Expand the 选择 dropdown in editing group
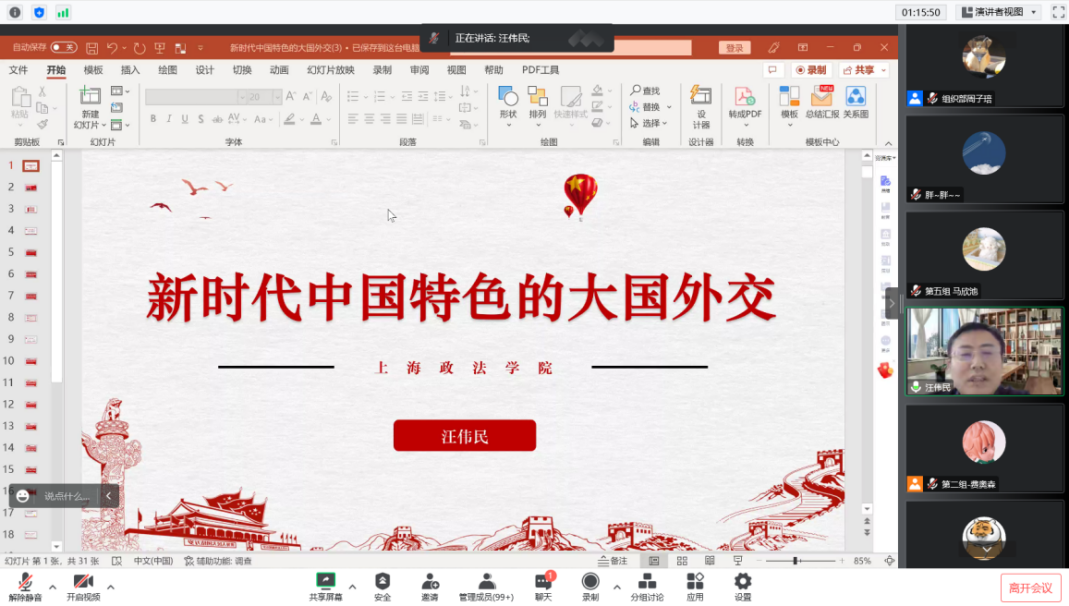Screen dimensions: 1069x606 click(x=652, y=123)
